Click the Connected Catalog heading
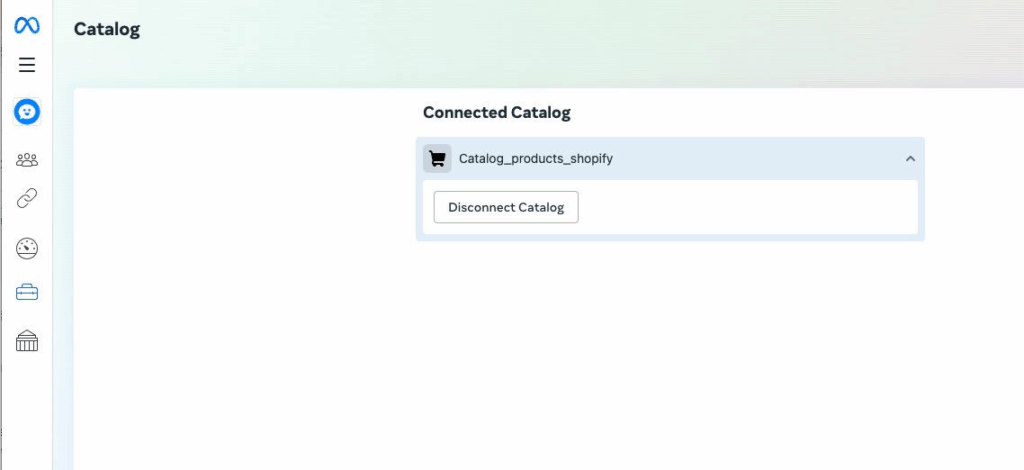This screenshot has height=470, width=1024. pos(496,112)
